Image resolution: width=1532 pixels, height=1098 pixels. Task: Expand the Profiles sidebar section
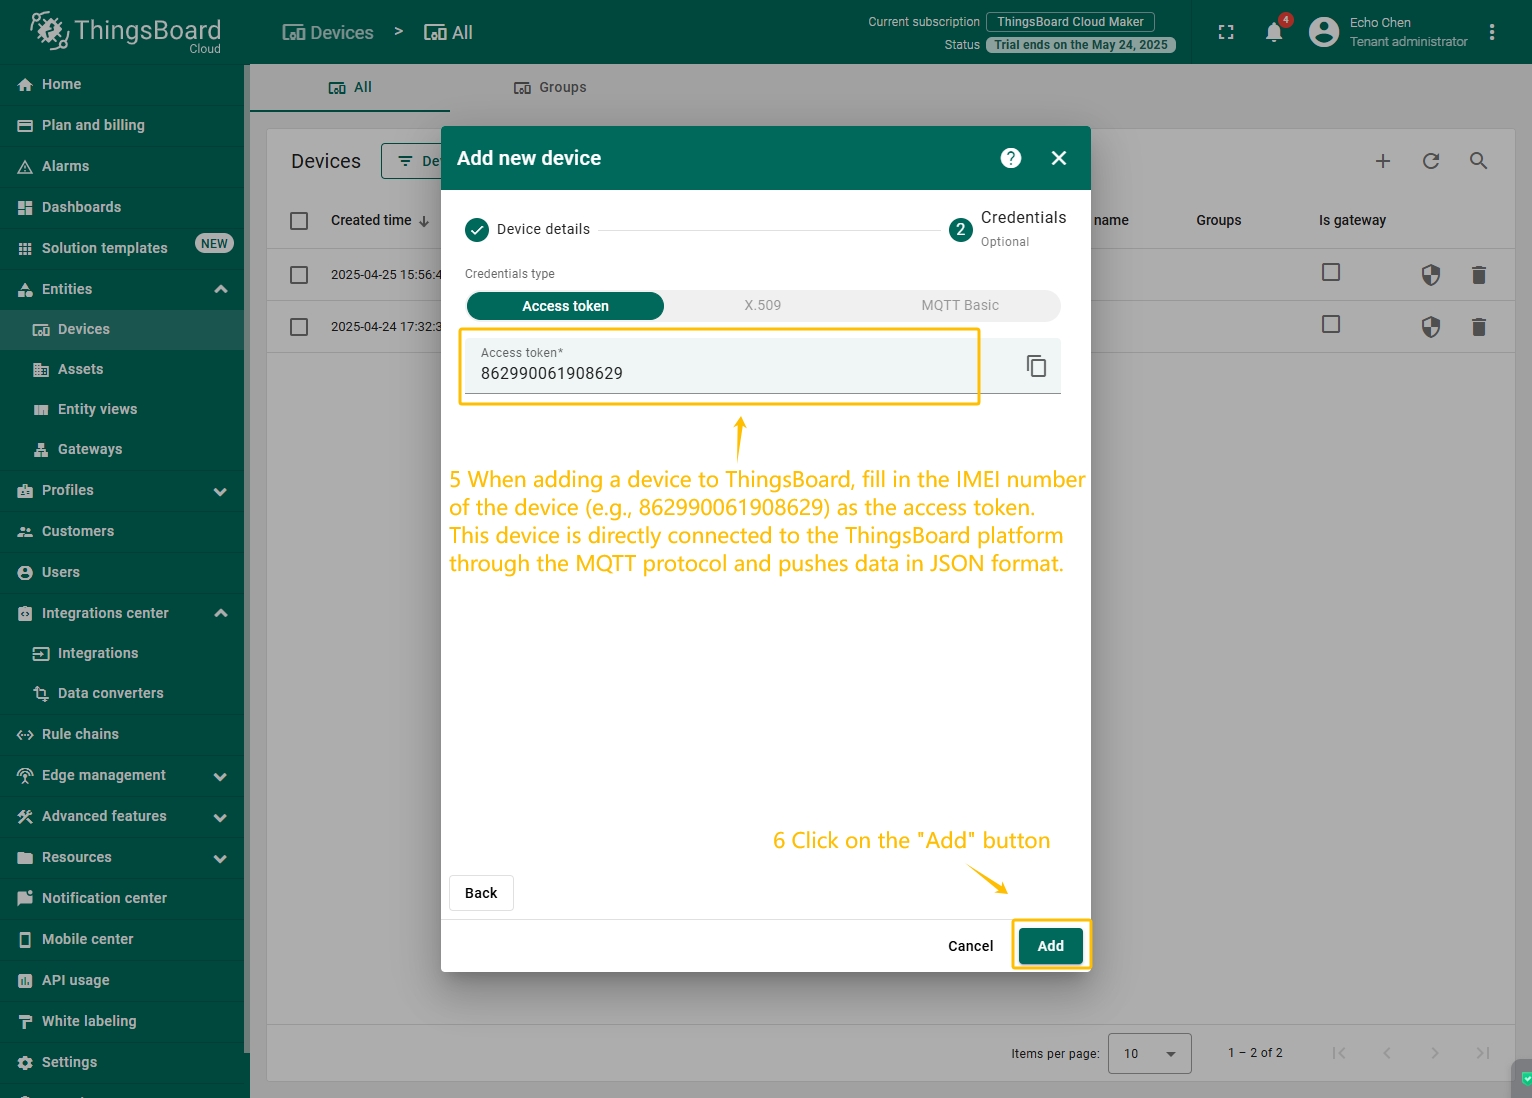click(x=221, y=491)
